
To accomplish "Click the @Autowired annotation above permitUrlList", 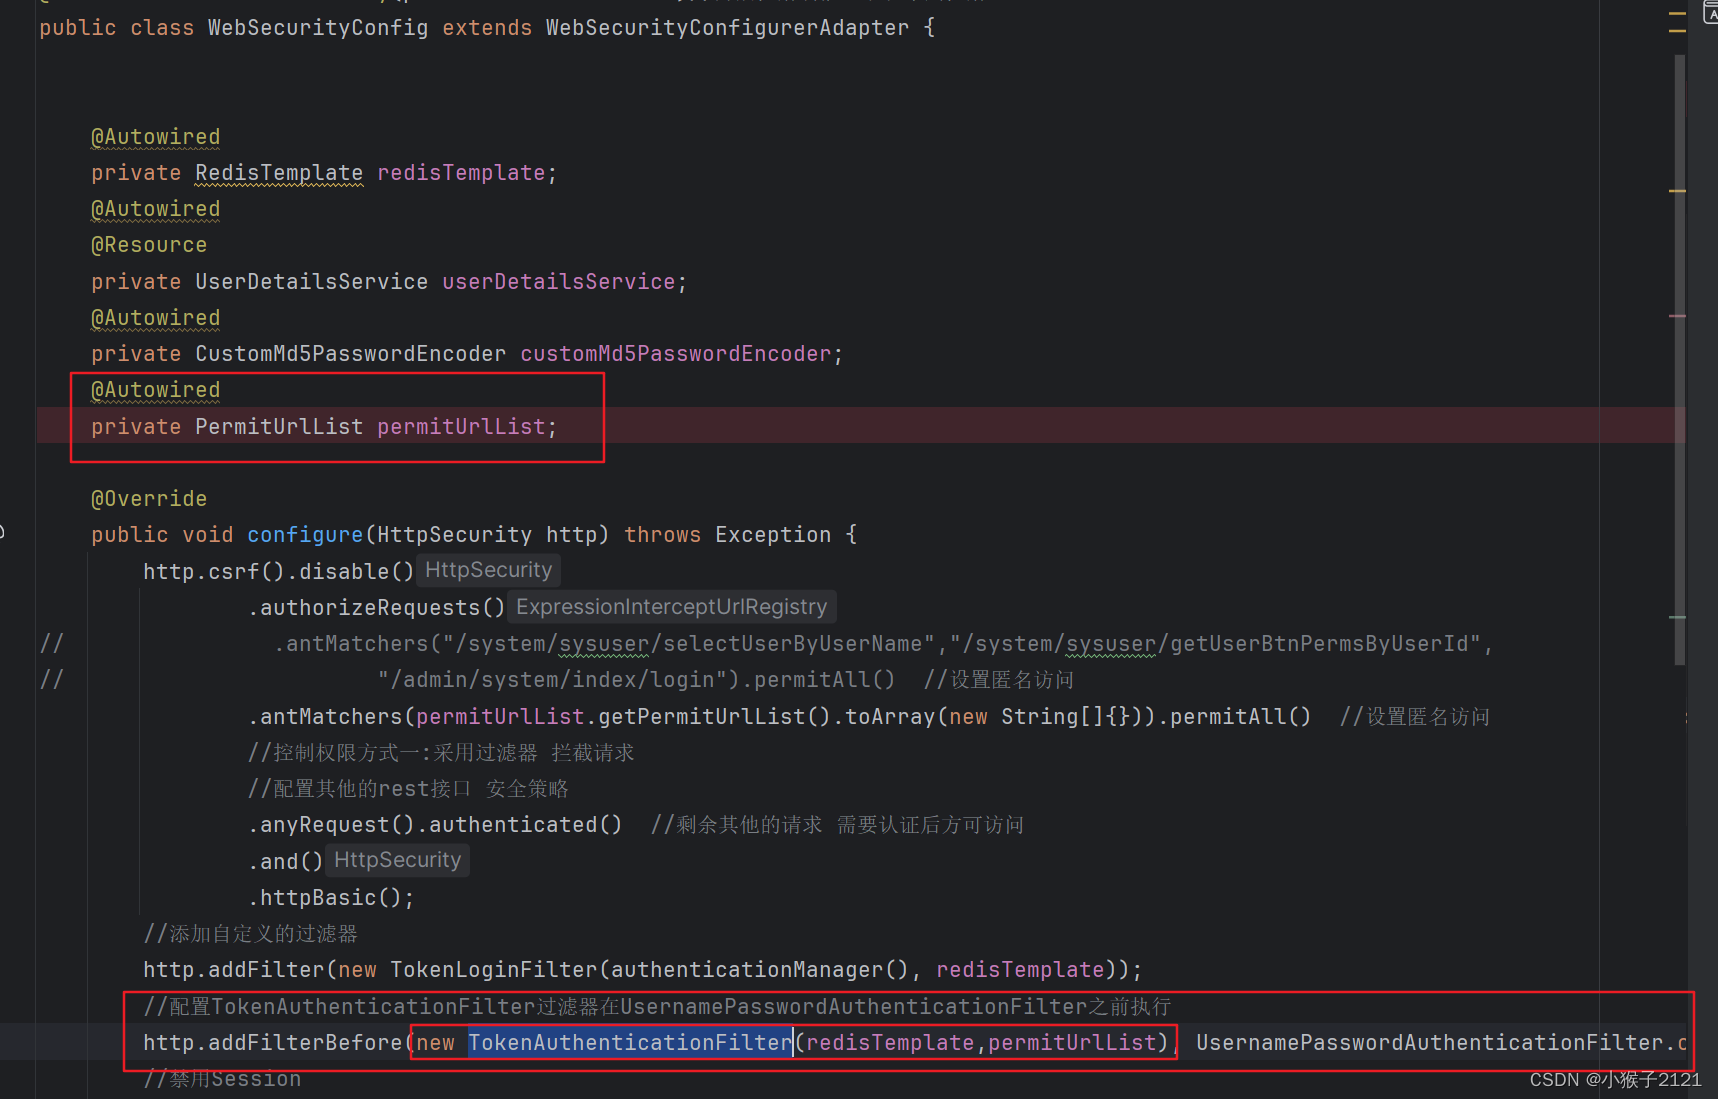I will click(x=155, y=389).
